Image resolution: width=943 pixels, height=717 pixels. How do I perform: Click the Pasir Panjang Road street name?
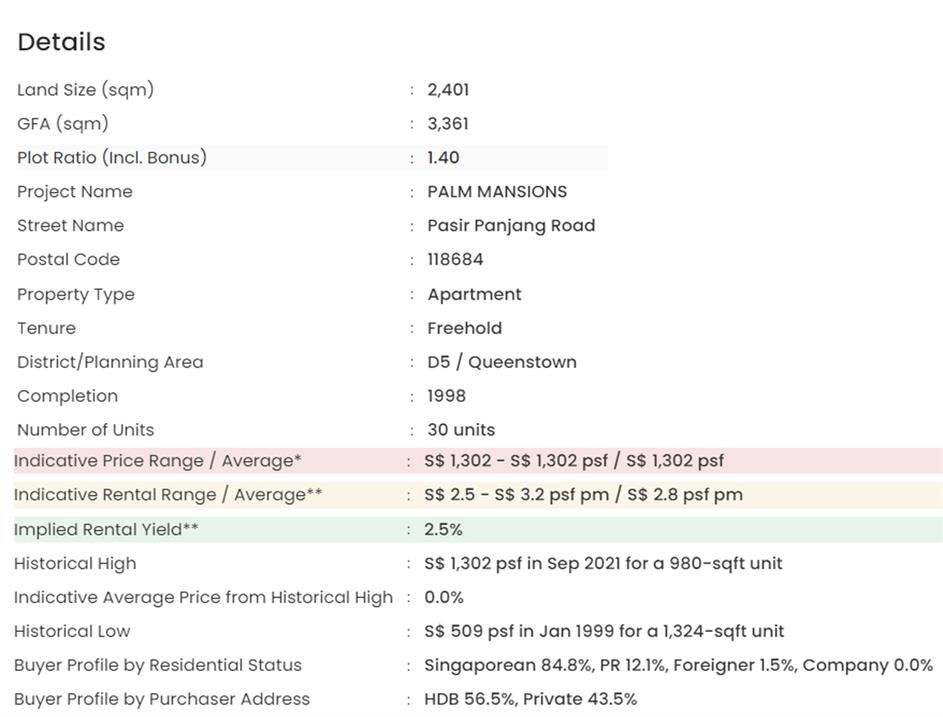tap(510, 225)
